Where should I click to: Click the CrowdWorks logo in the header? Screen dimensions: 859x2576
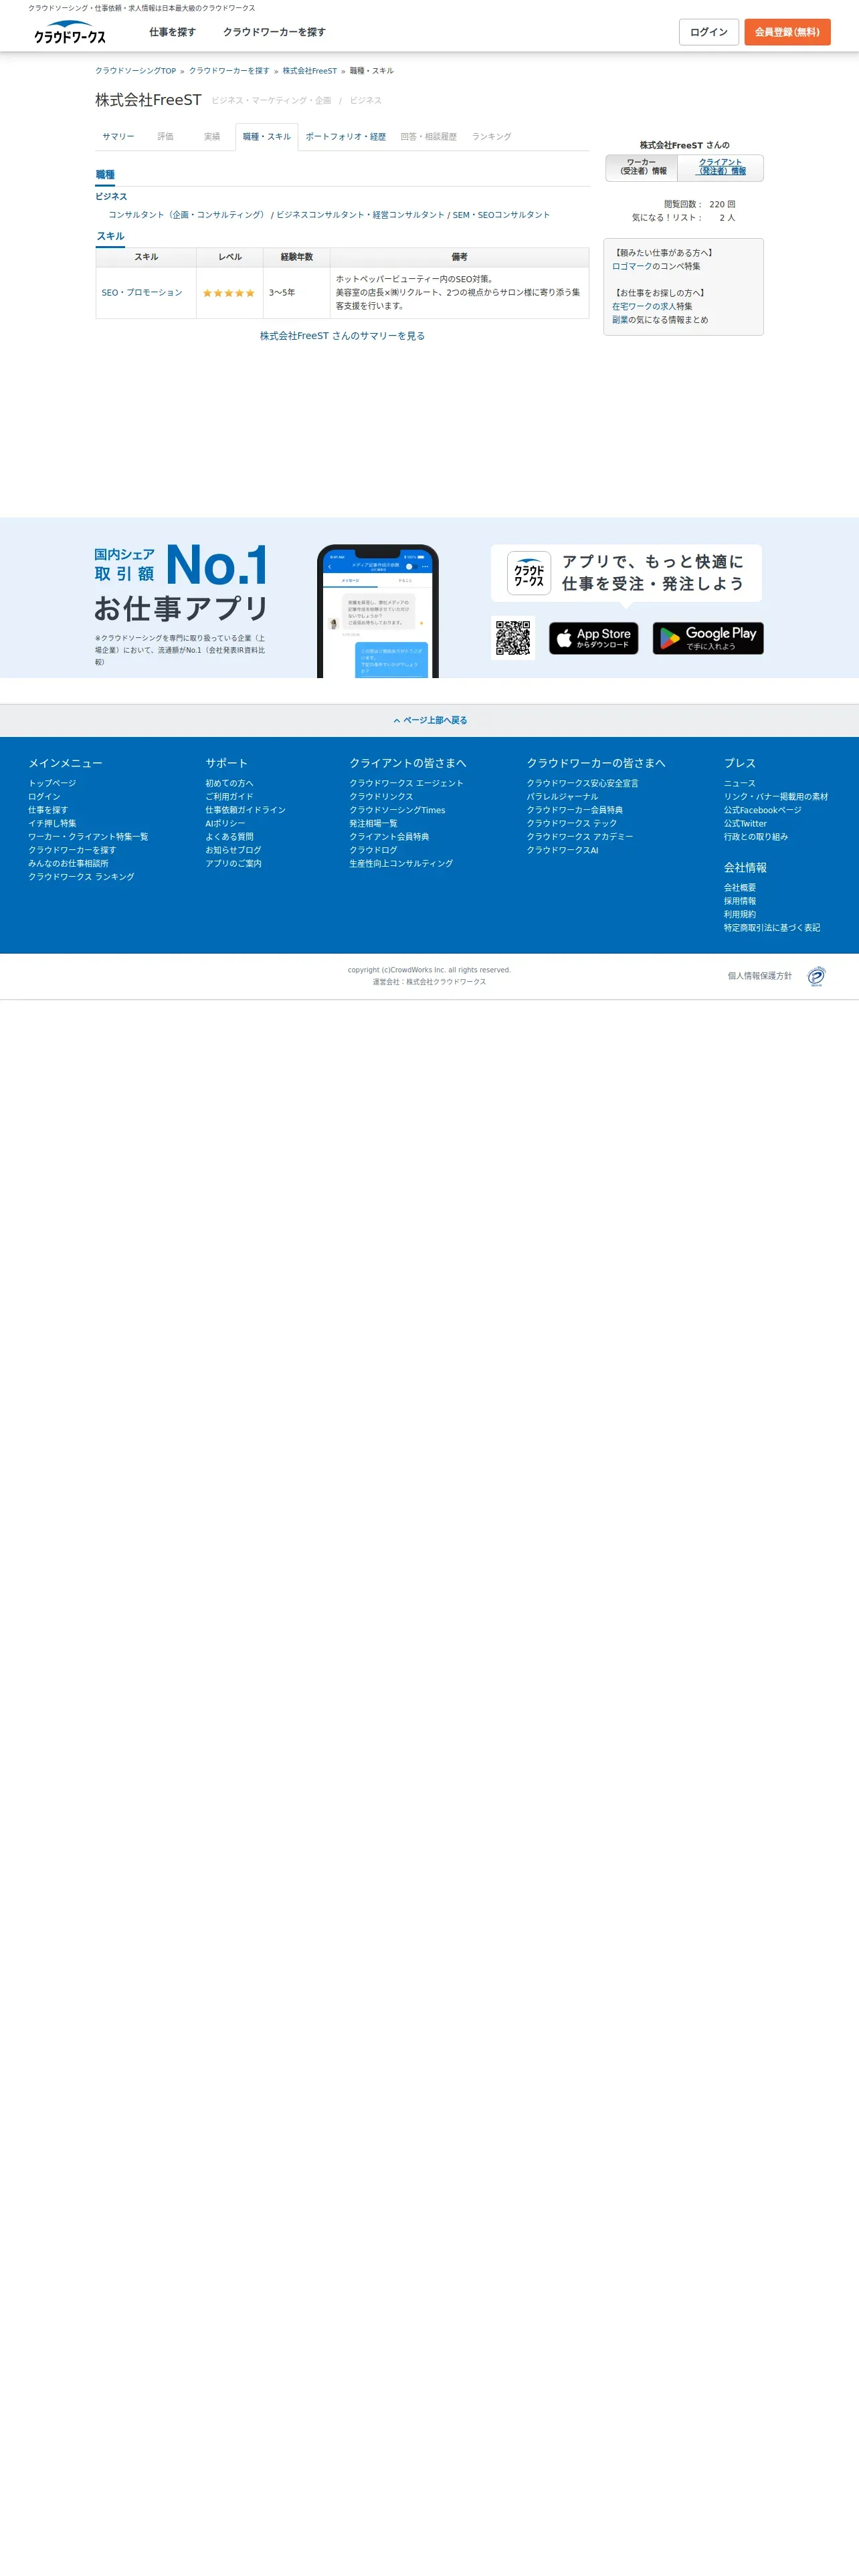click(x=70, y=32)
